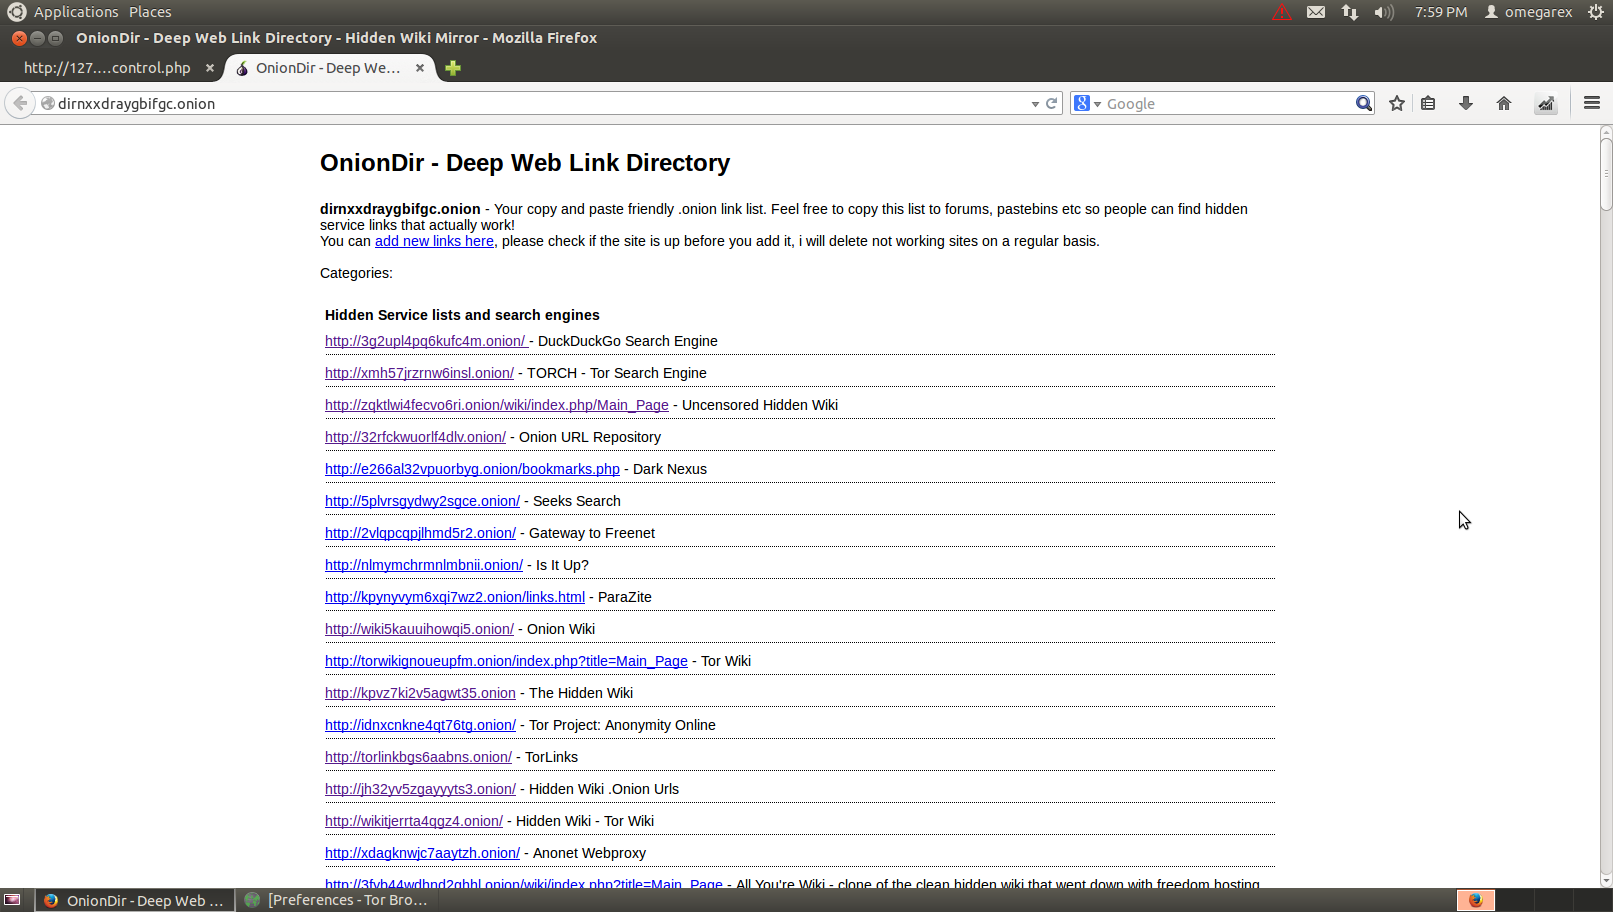
Task: Open the Firefox hamburger menu
Action: 1592,103
